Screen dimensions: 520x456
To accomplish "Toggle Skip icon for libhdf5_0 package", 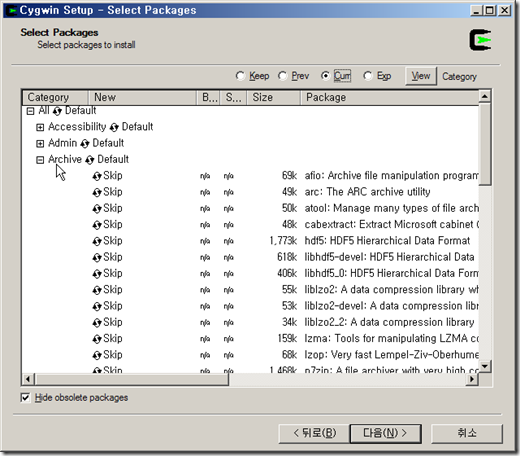I will (x=97, y=274).
